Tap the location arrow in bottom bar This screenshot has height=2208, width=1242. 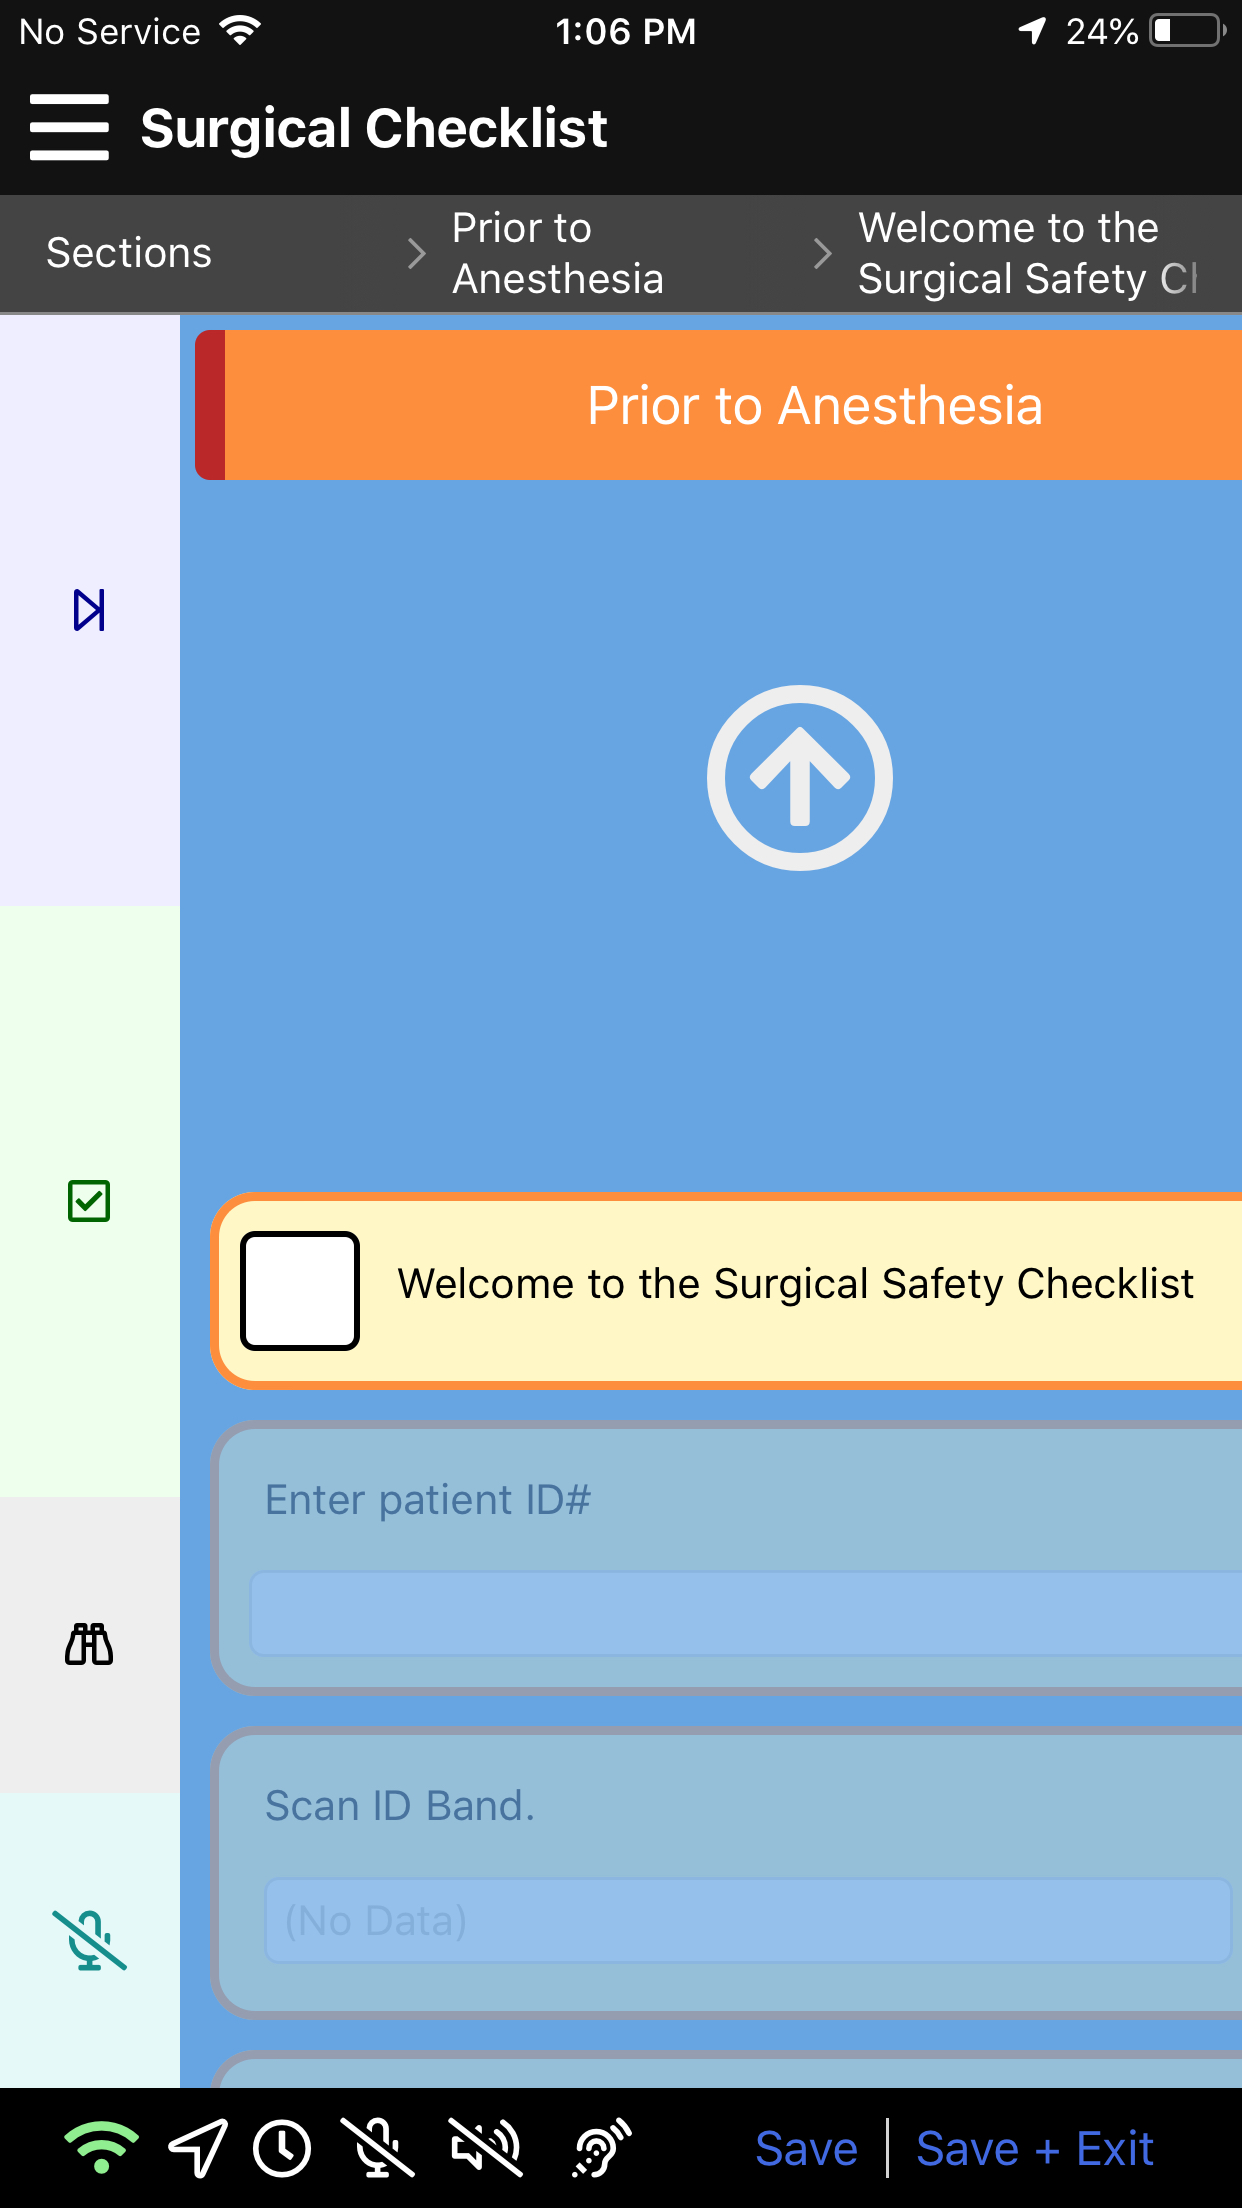point(197,2148)
